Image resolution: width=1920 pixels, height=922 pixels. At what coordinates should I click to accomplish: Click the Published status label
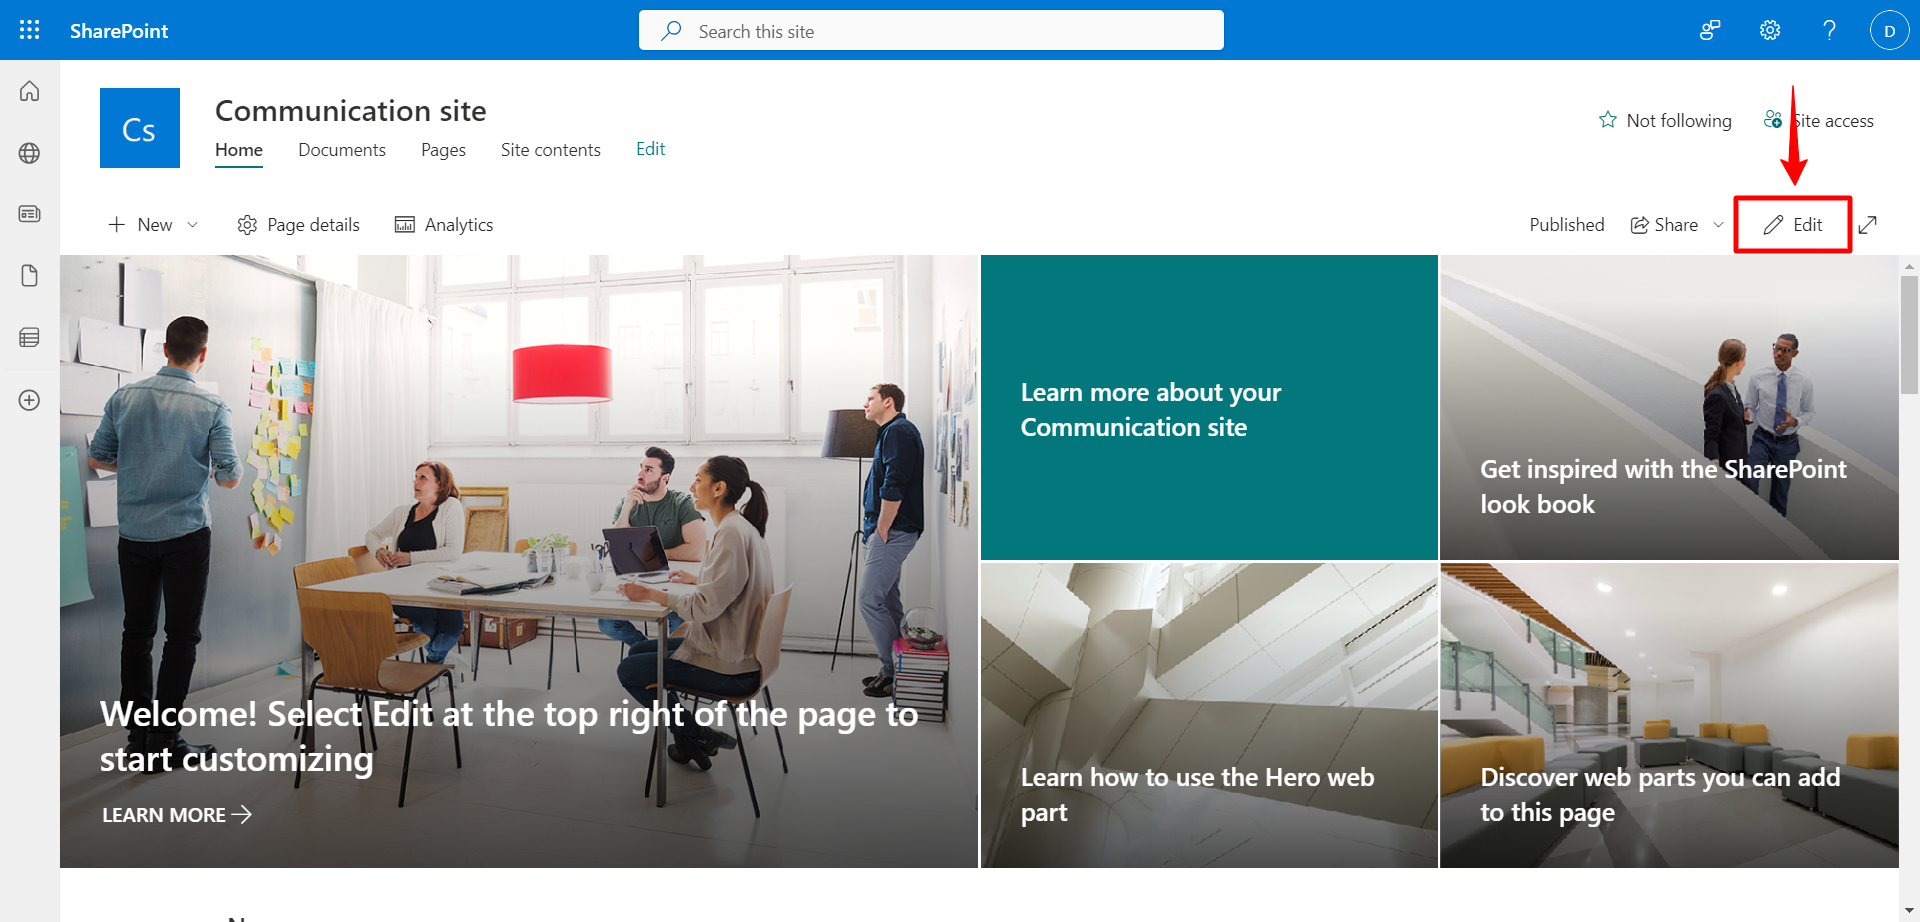coord(1567,225)
